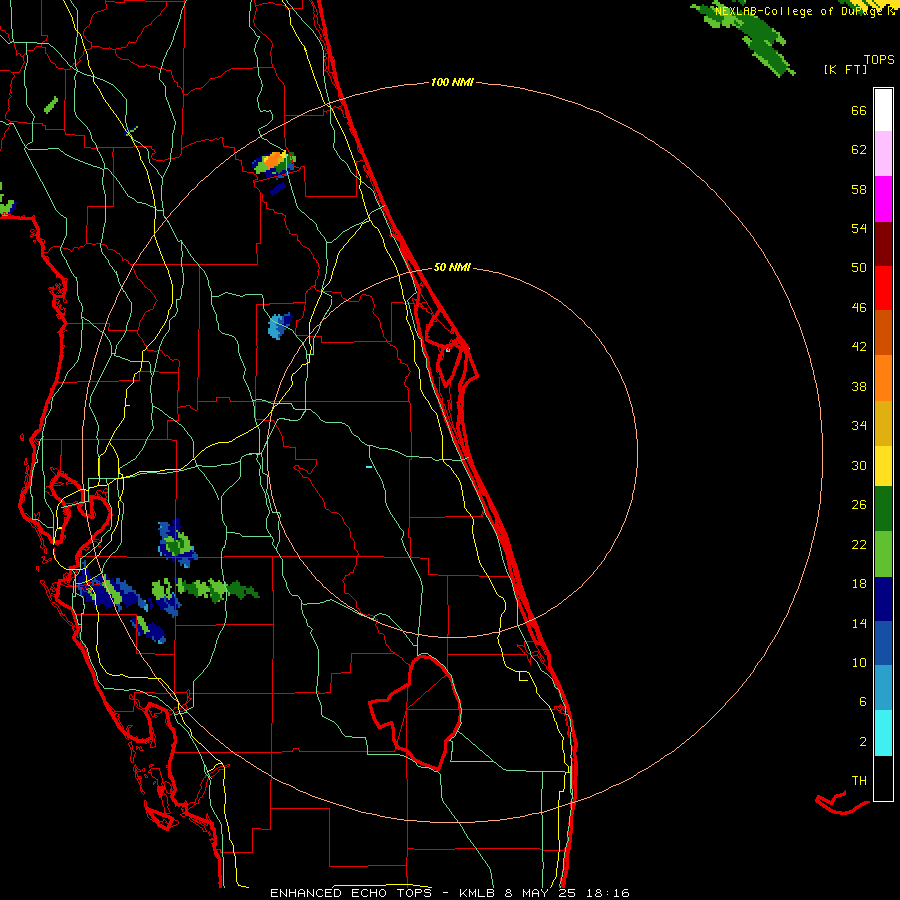The width and height of the screenshot is (900, 900).
Task: Select the dark red legend swatch
Action: pos(883,244)
